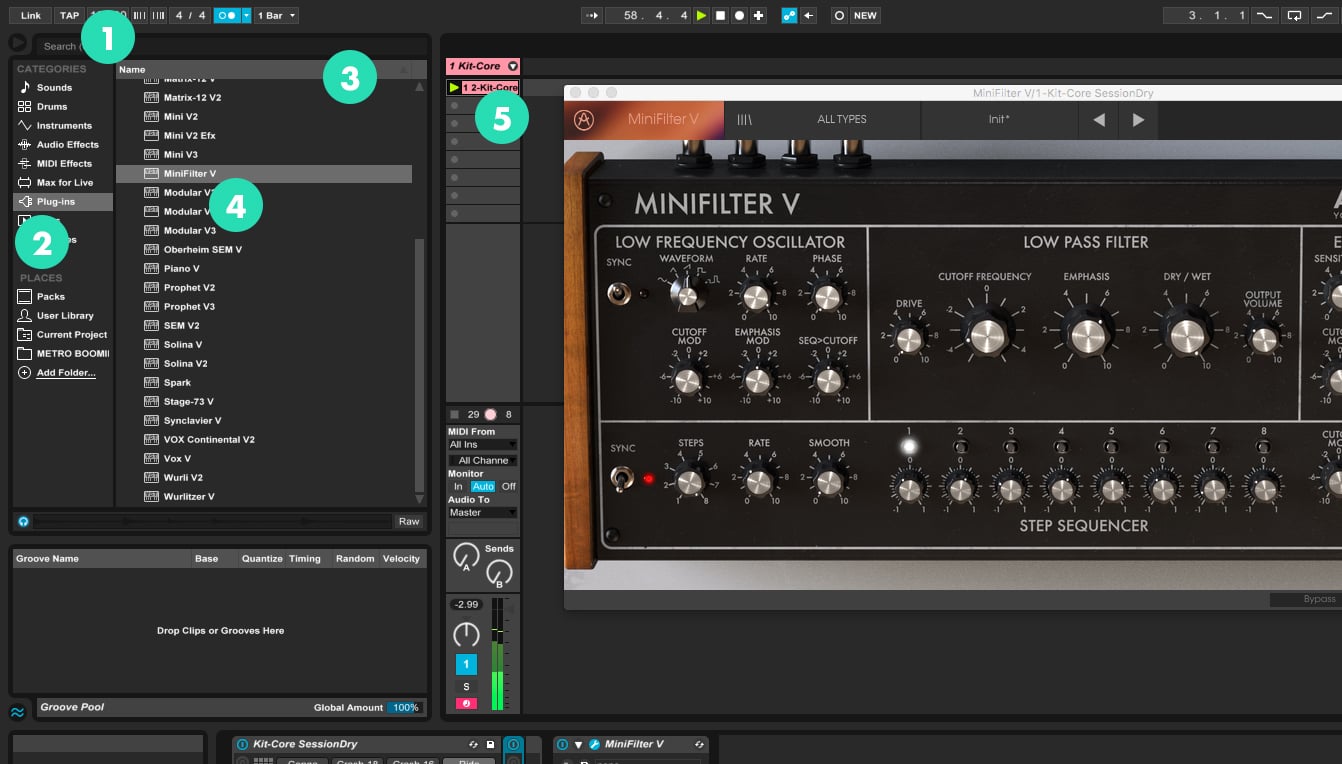Open Packs in Places
The image size is (1342, 764).
(51, 296)
